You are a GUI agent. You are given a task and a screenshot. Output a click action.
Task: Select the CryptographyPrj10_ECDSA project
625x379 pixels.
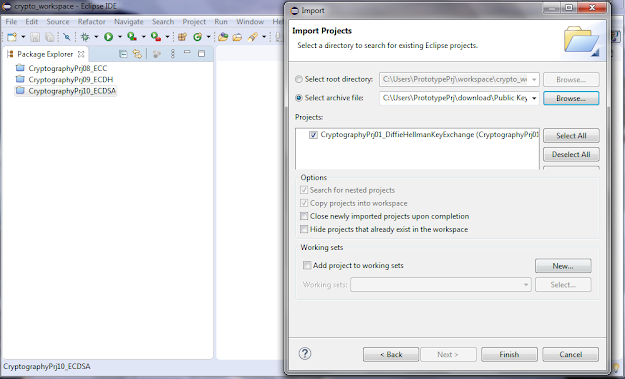point(66,91)
